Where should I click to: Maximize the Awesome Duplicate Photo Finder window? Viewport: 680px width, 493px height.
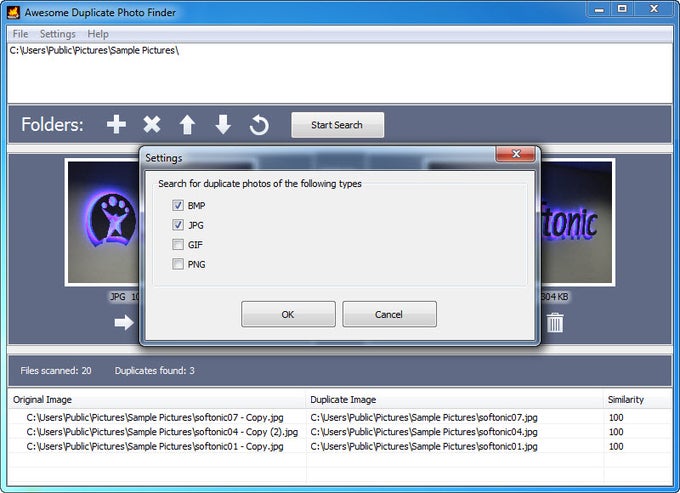[x=622, y=9]
